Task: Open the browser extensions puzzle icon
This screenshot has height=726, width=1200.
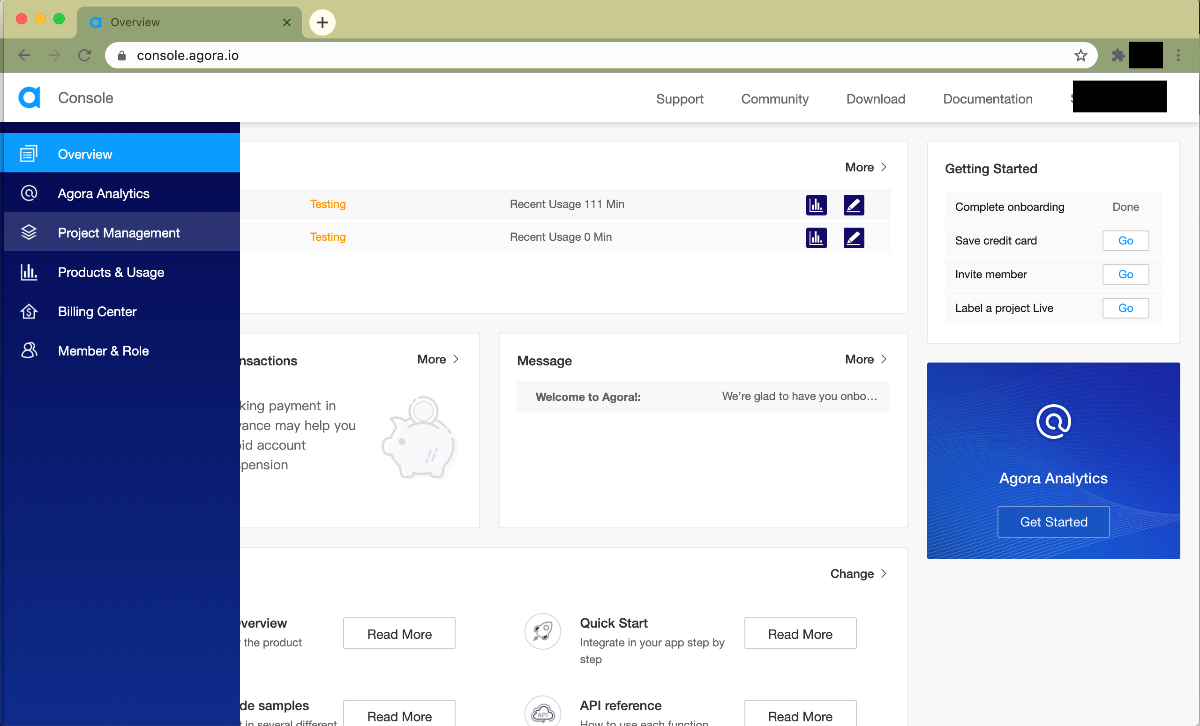Action: pos(1118,55)
